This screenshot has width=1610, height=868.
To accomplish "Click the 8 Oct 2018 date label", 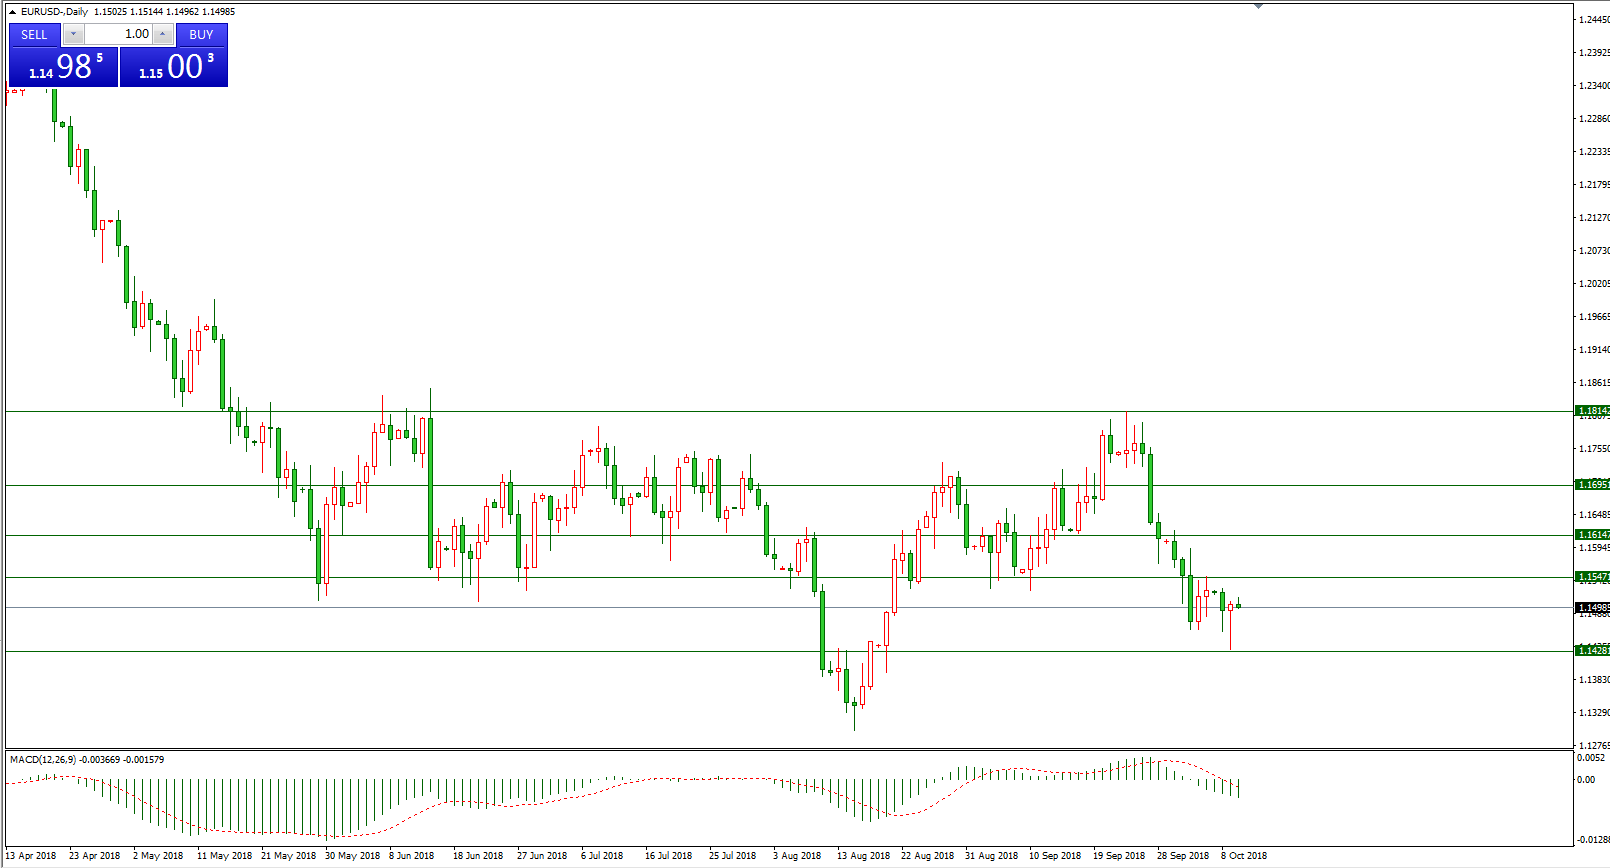I will (1244, 856).
